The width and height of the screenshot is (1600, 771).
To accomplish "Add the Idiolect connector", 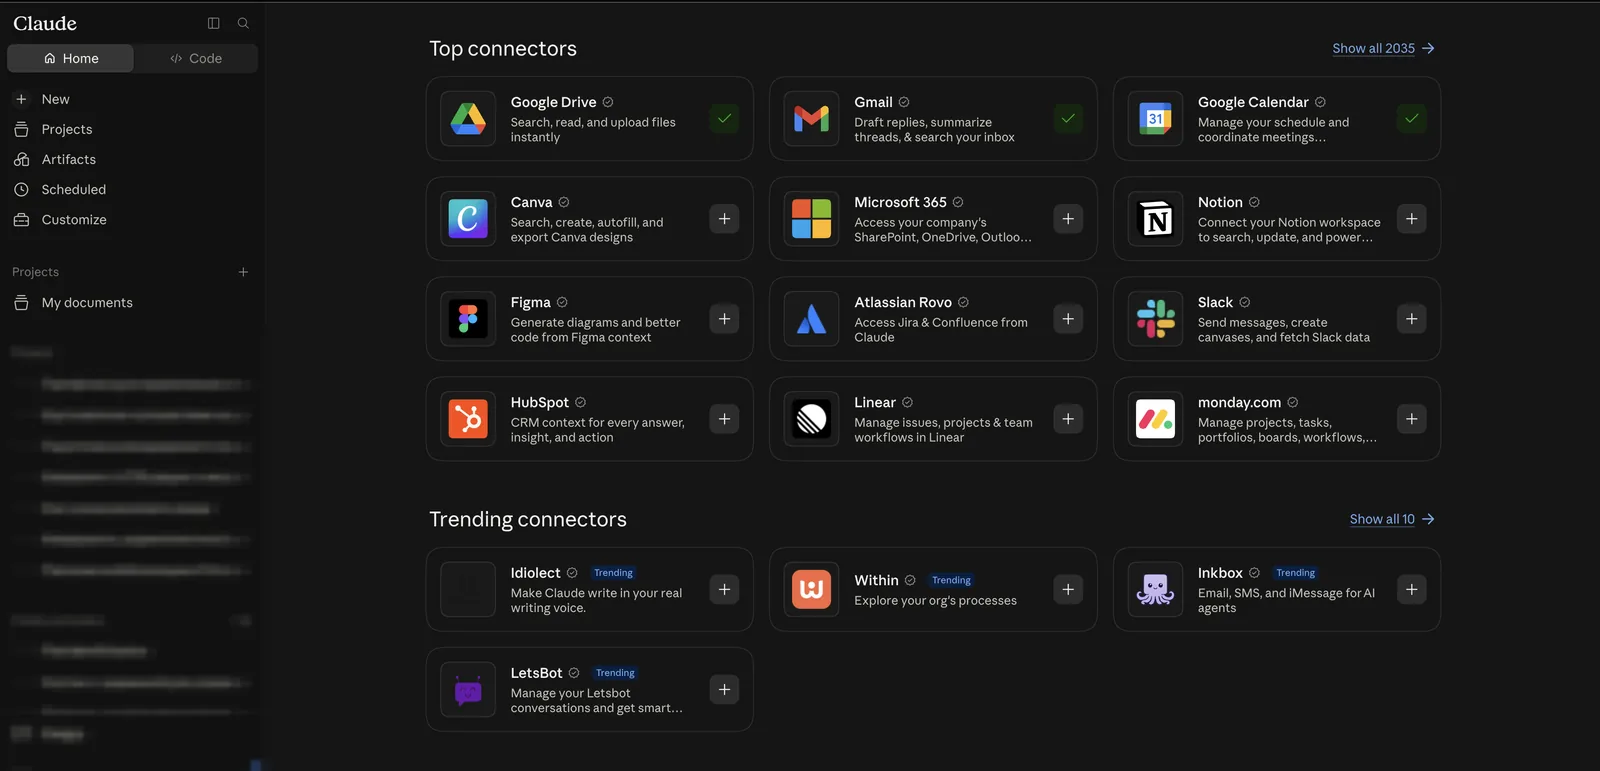I will click(724, 589).
